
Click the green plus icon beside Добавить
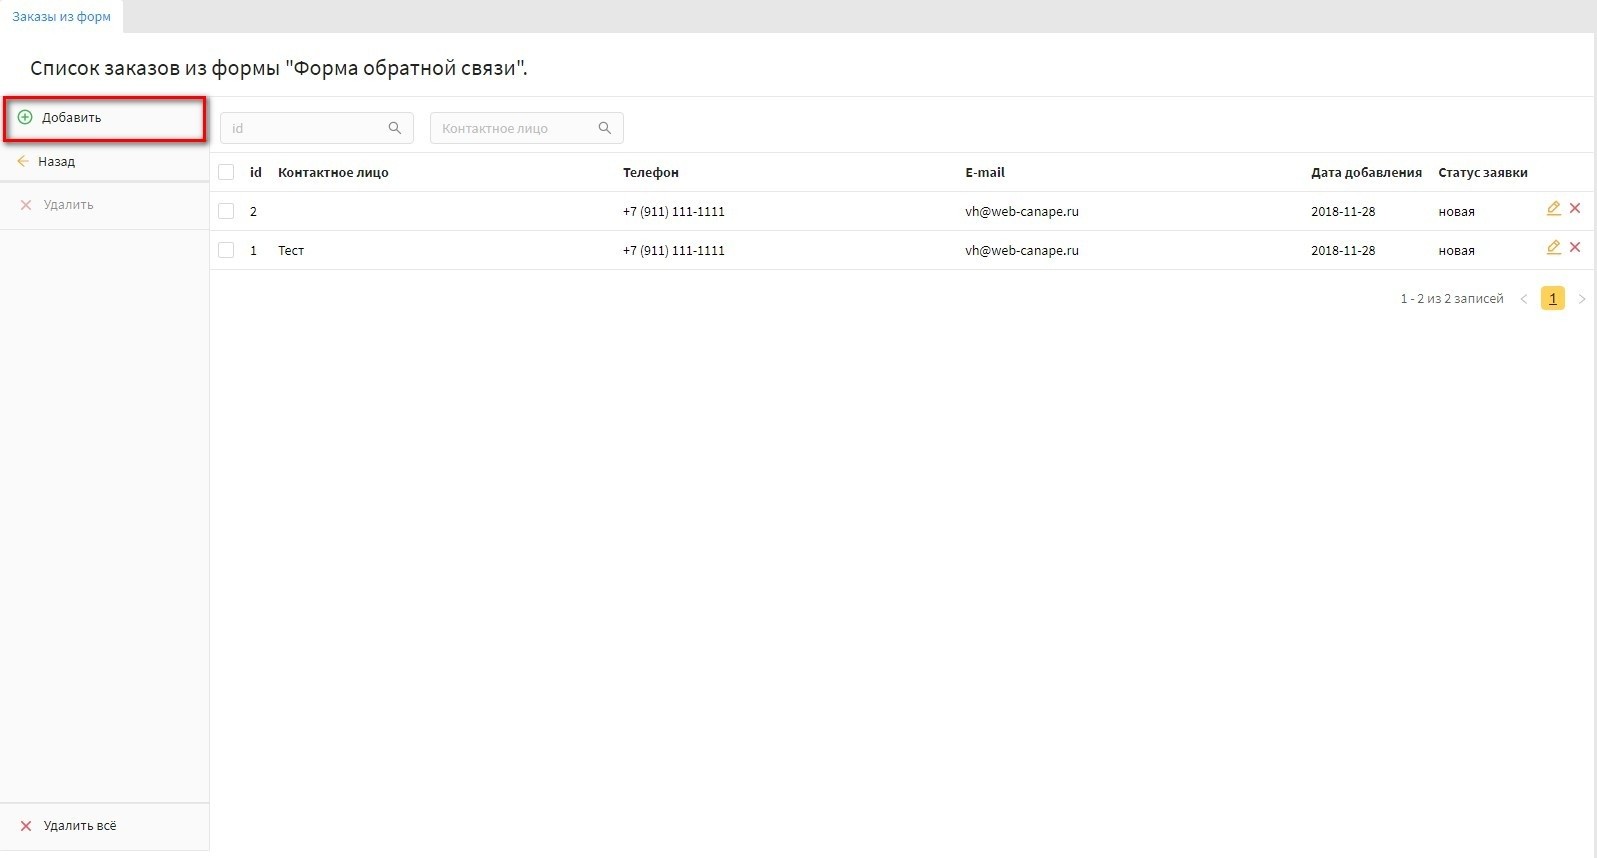tap(25, 117)
